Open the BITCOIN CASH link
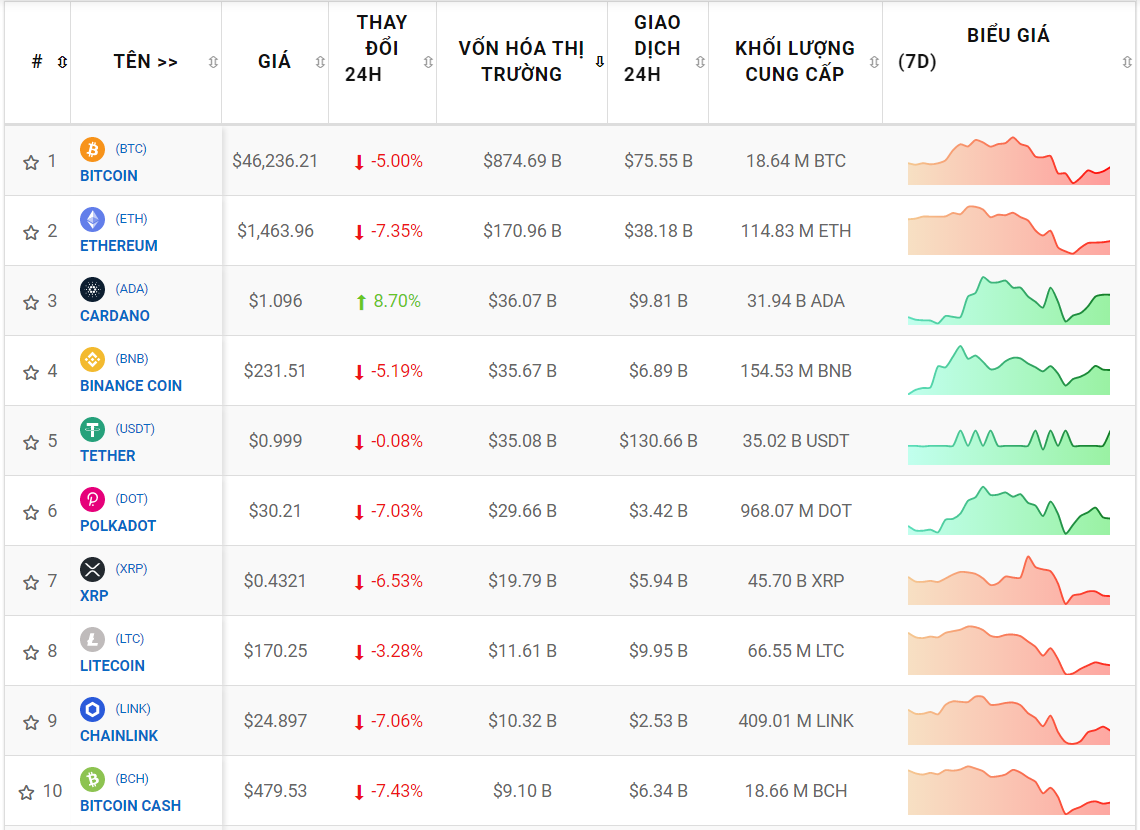The width and height of the screenshot is (1140, 830). click(x=130, y=806)
